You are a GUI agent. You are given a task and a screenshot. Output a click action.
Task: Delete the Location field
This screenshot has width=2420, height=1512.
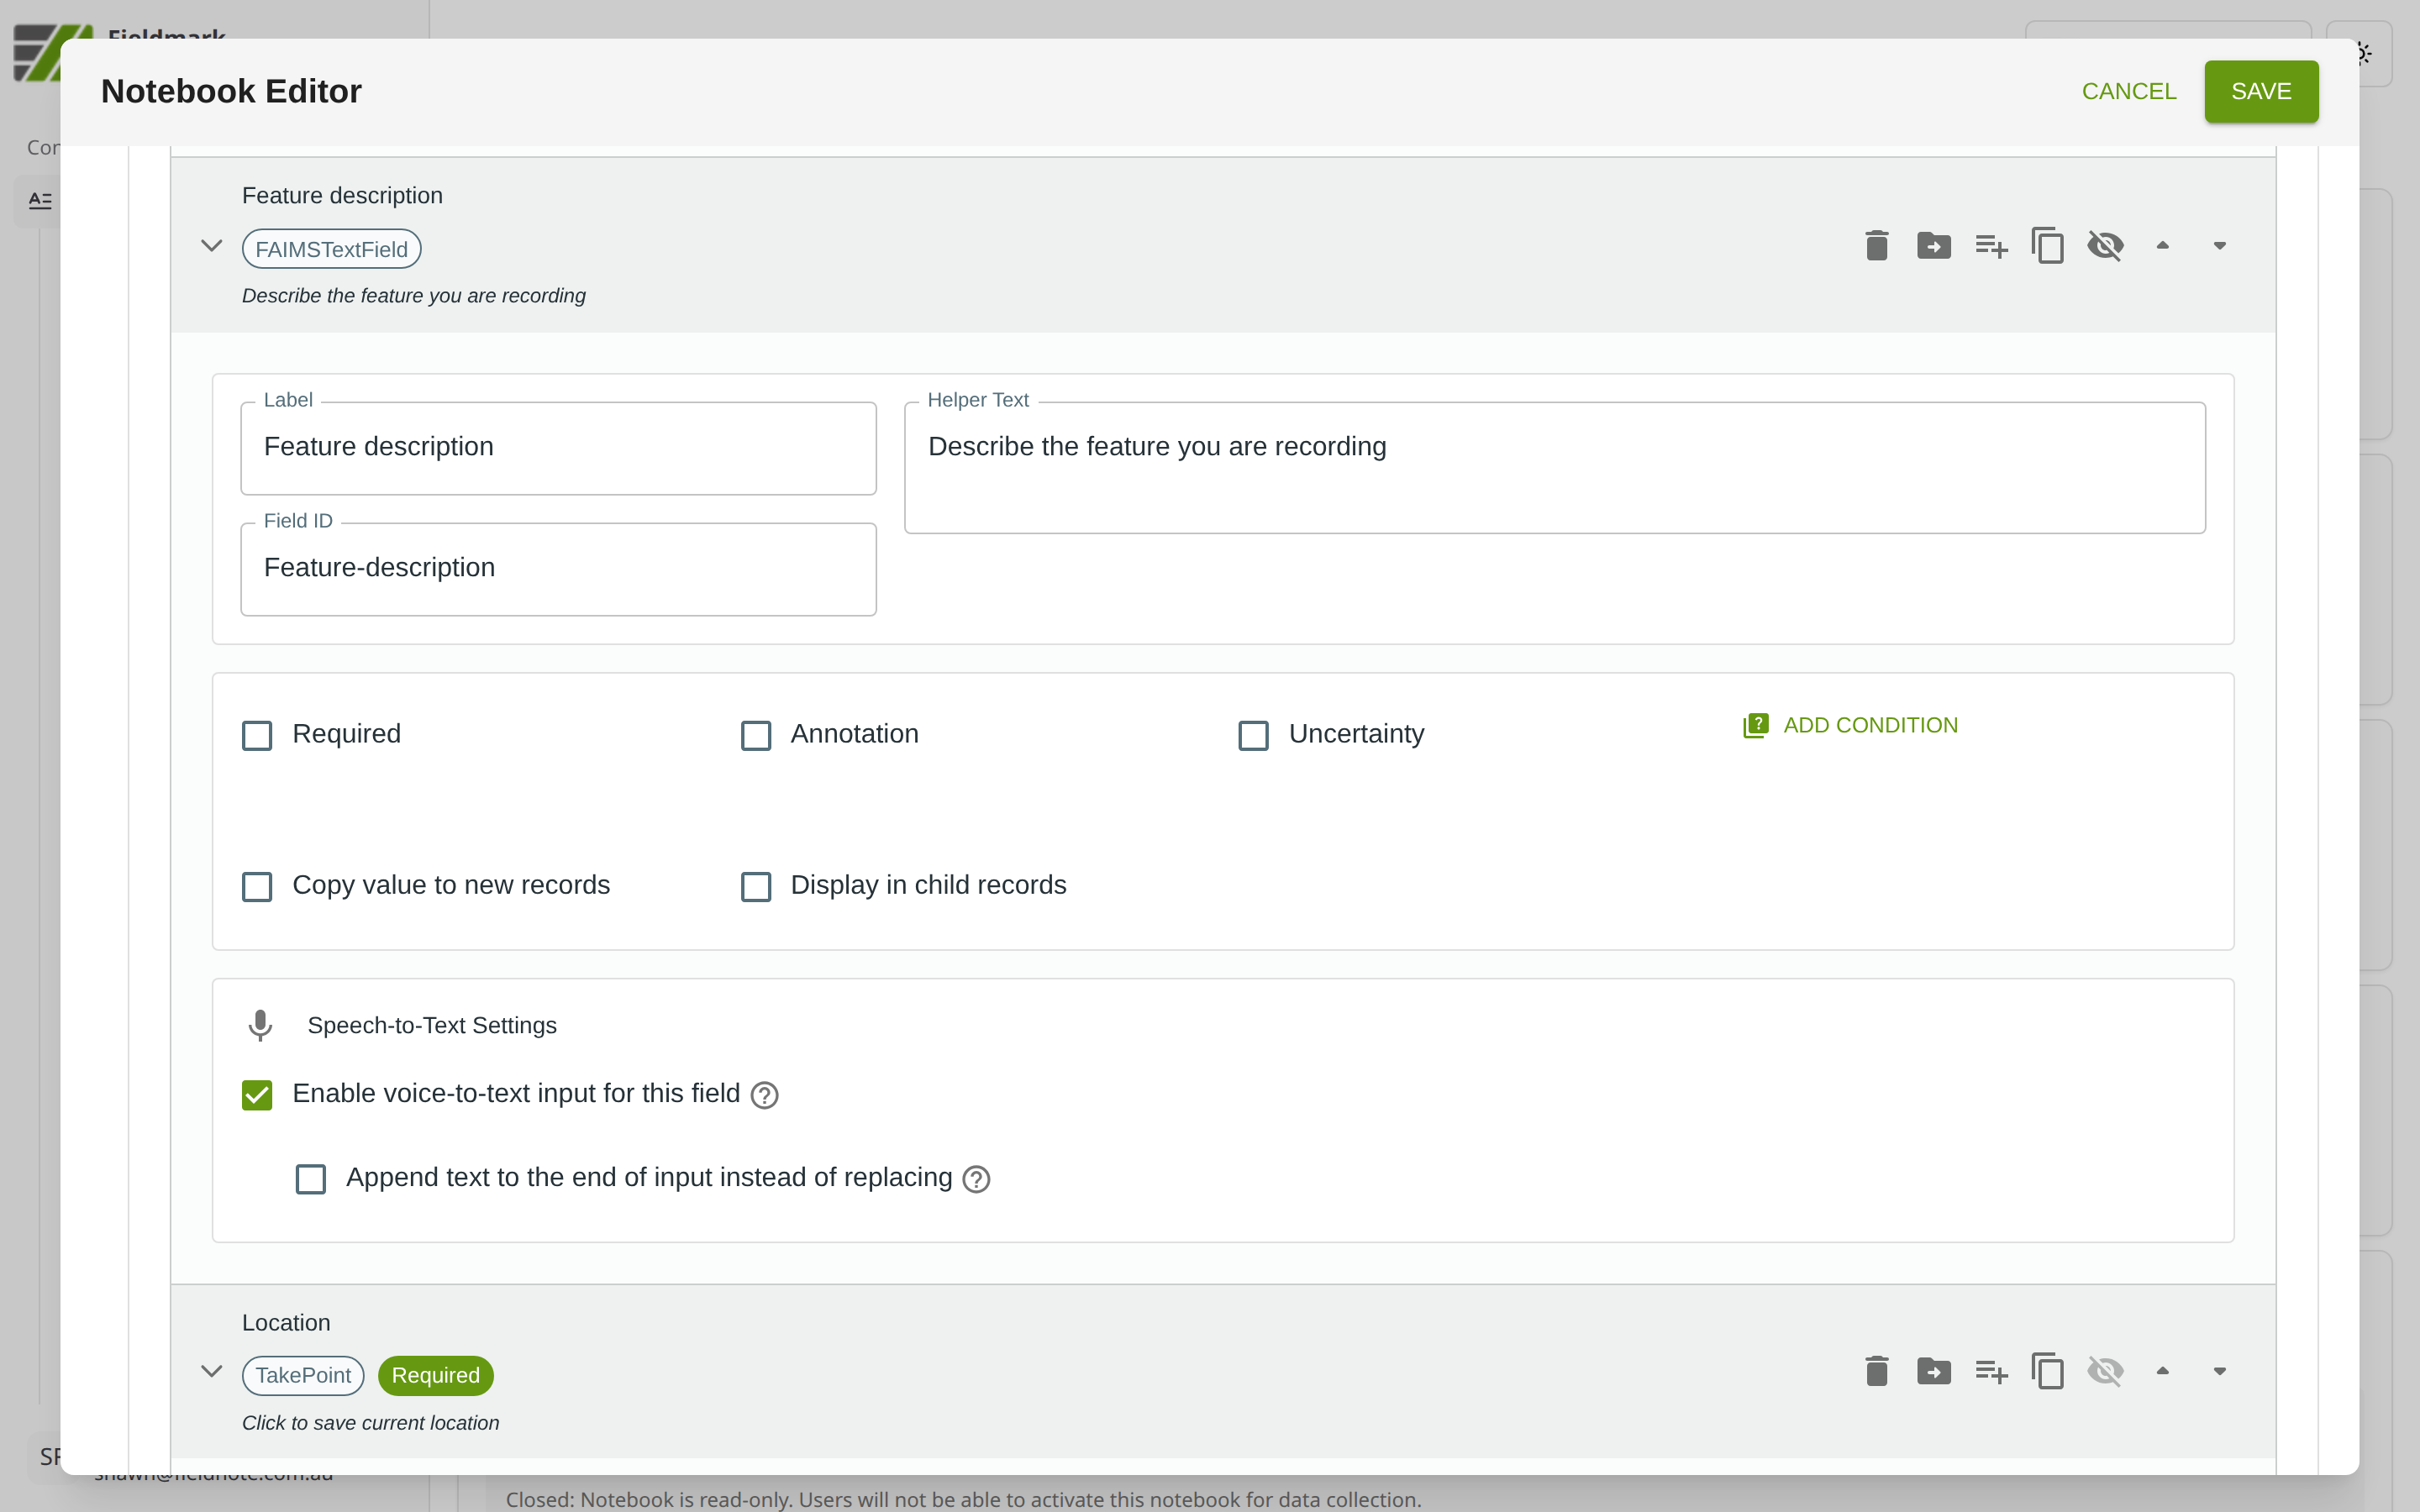coord(1876,1371)
